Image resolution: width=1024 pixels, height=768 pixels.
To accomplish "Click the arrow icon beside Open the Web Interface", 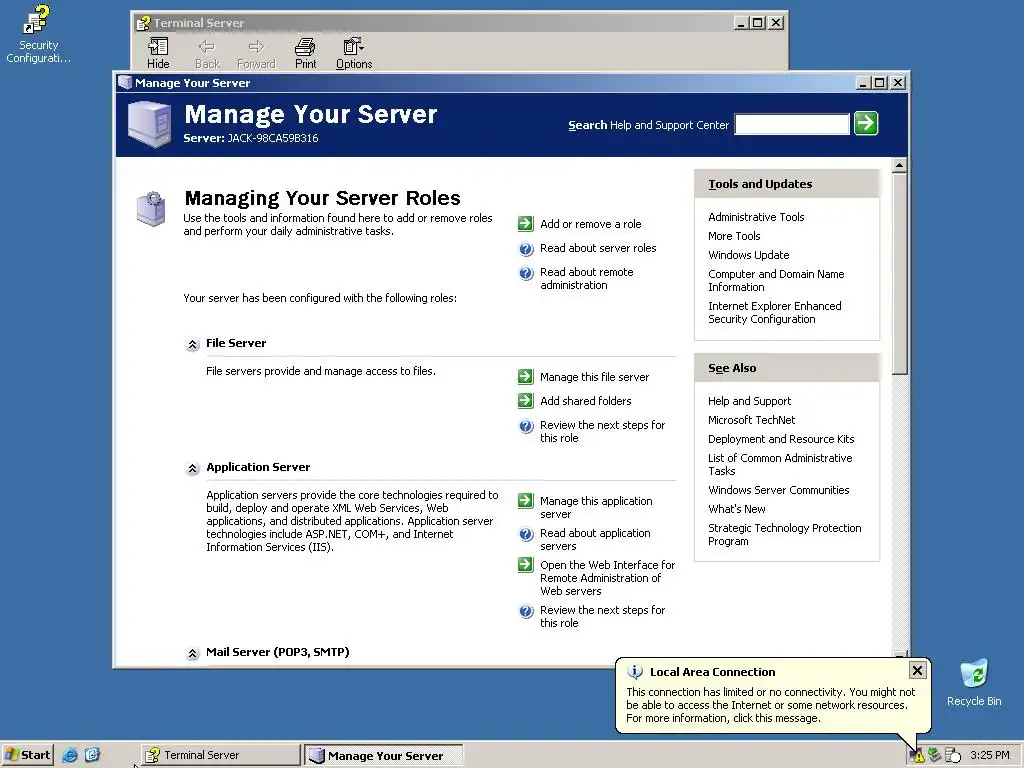I will (526, 565).
